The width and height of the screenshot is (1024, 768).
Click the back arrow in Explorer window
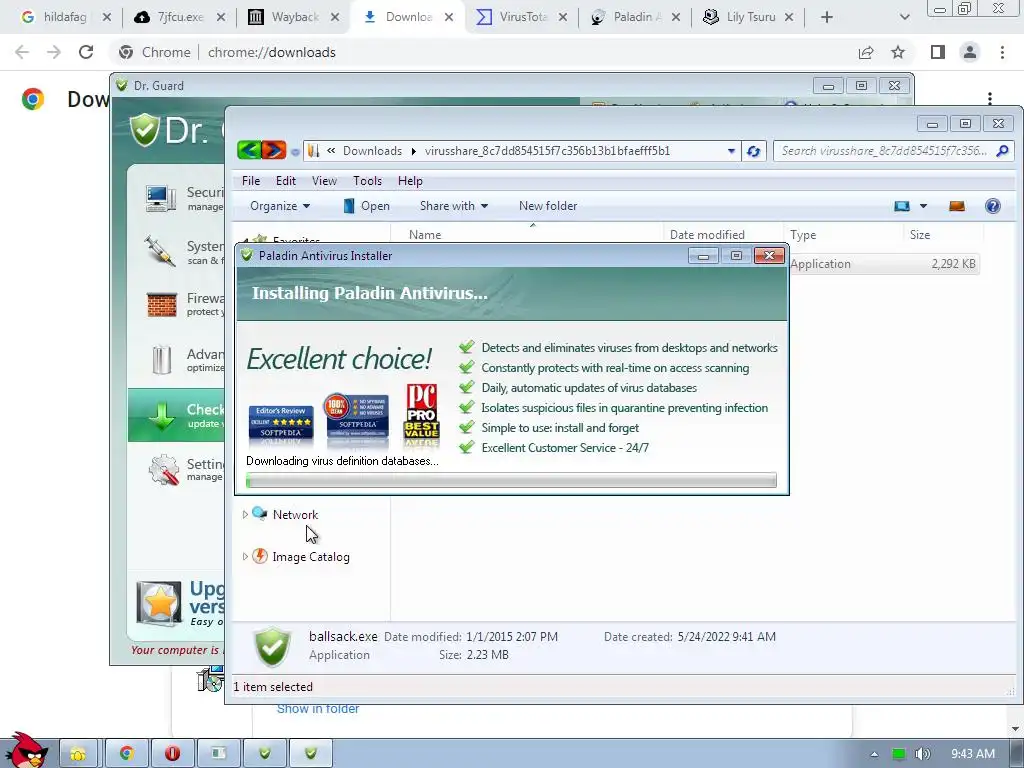249,150
